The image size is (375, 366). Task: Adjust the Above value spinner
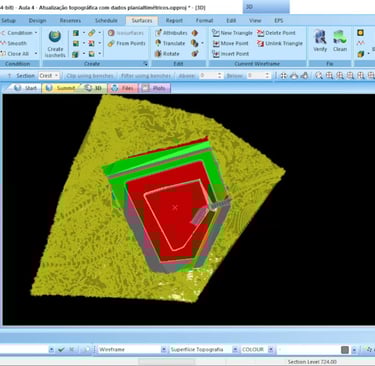click(219, 76)
